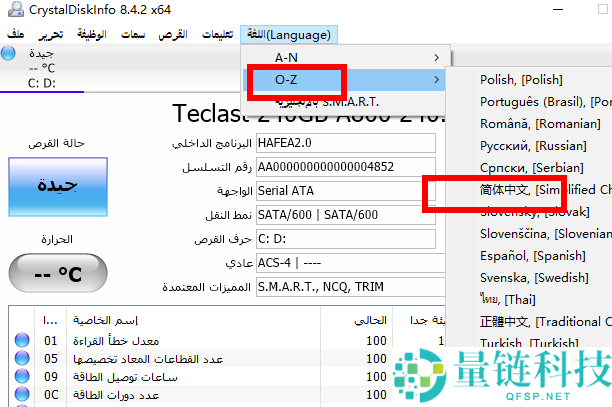The width and height of the screenshot is (612, 407).
Task: Select Русский [Russian] language
Action: (x=533, y=146)
